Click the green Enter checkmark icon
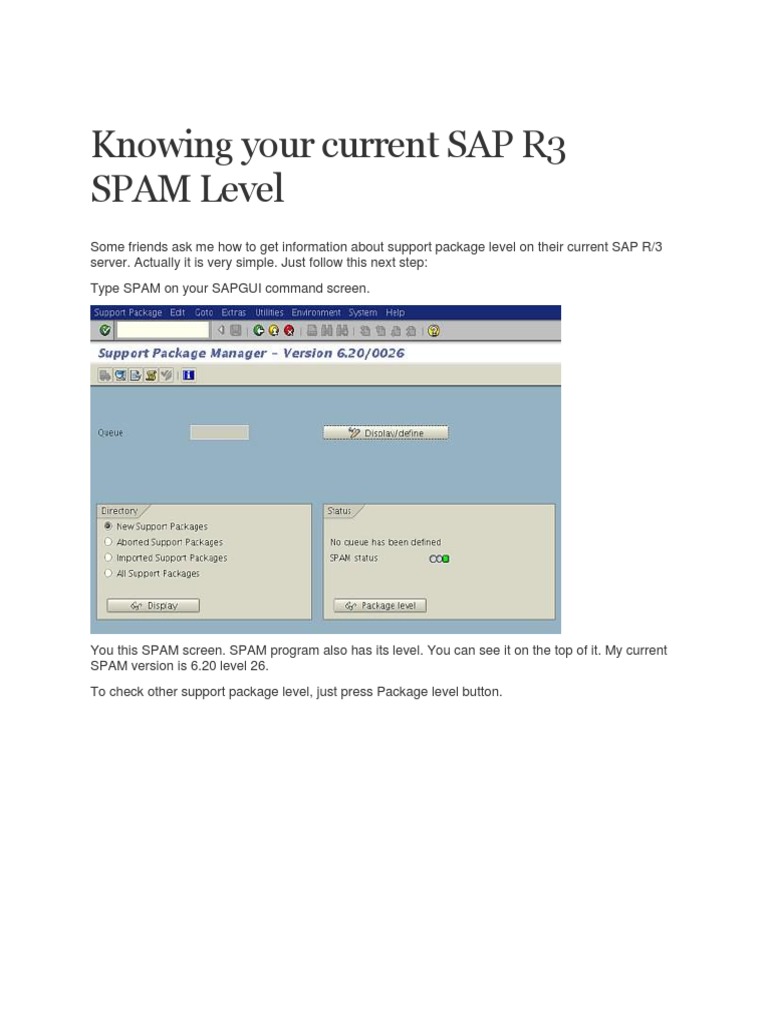This screenshot has height=1024, width=768. point(104,330)
